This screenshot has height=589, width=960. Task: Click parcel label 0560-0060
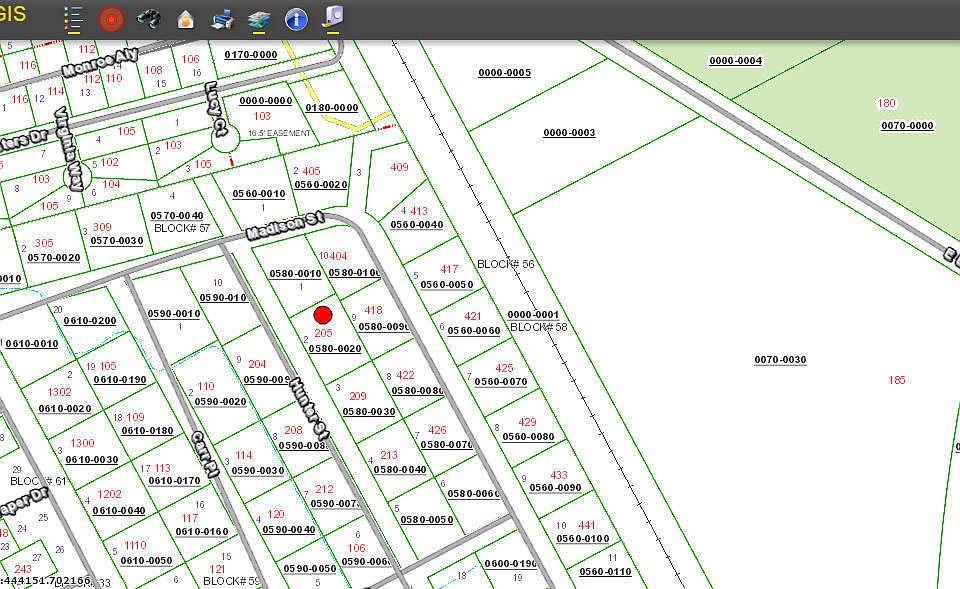click(474, 331)
